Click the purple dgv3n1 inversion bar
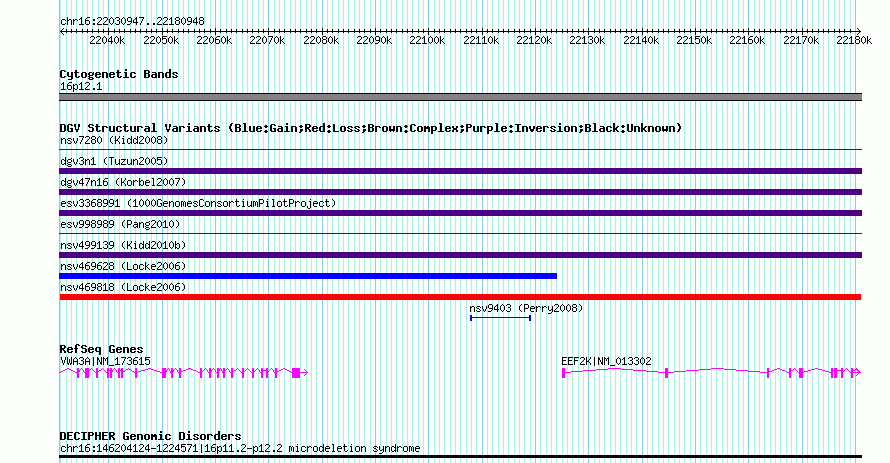The height and width of the screenshot is (463, 890). pyautogui.click(x=460, y=171)
